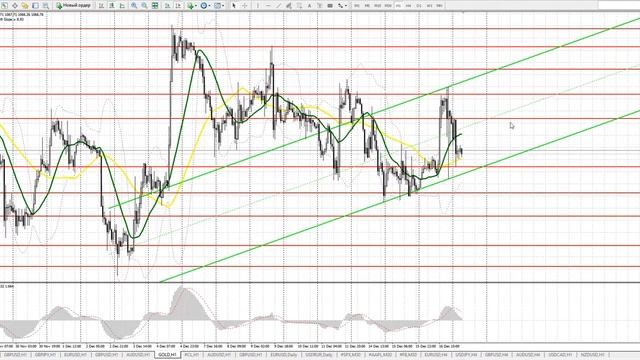Switch timeframe to M30
Image resolution: width=640 pixels, height=360 pixels.
point(388,6)
